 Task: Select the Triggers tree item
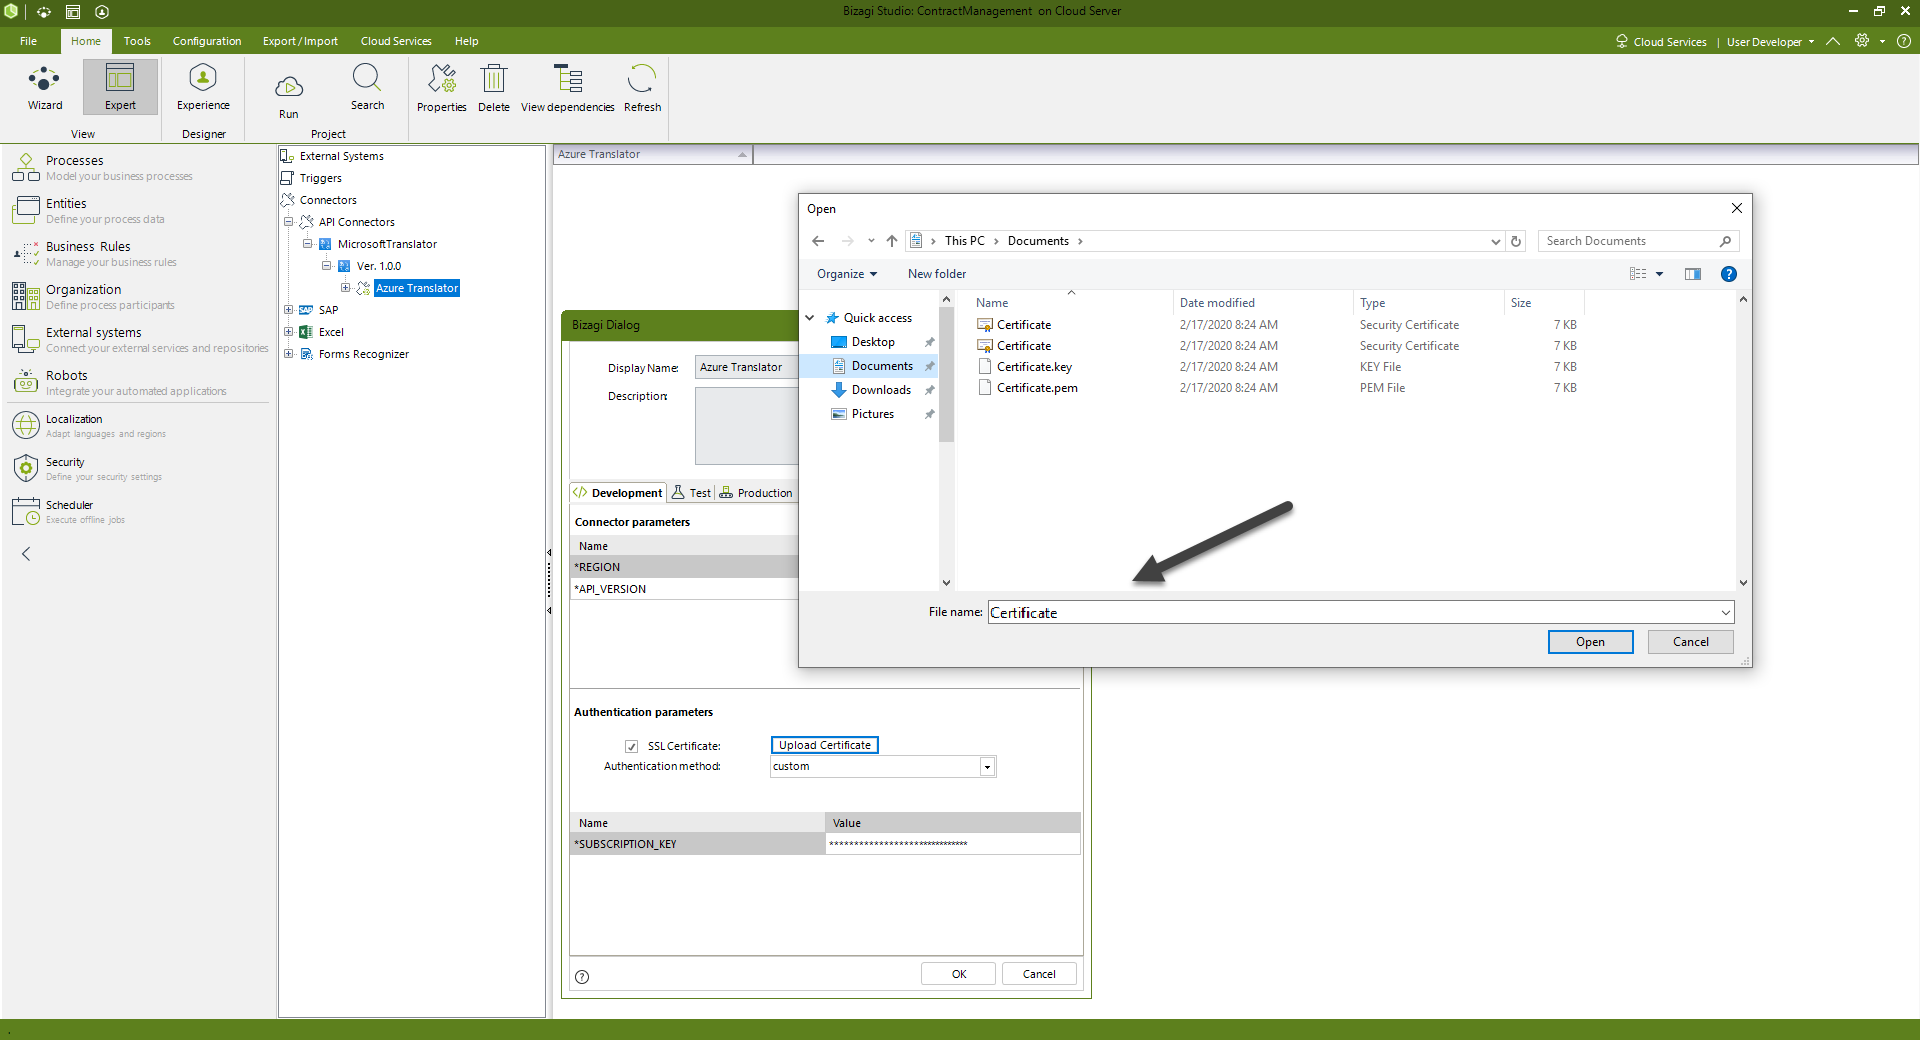tap(320, 178)
